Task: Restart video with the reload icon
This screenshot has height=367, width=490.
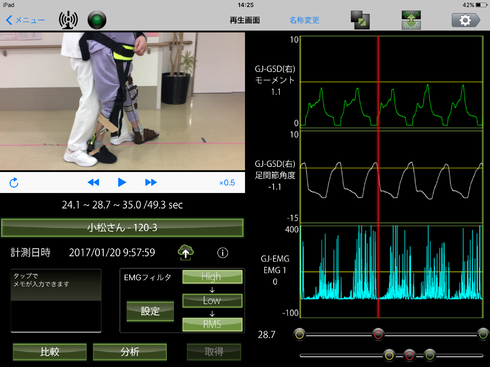Action: click(14, 183)
